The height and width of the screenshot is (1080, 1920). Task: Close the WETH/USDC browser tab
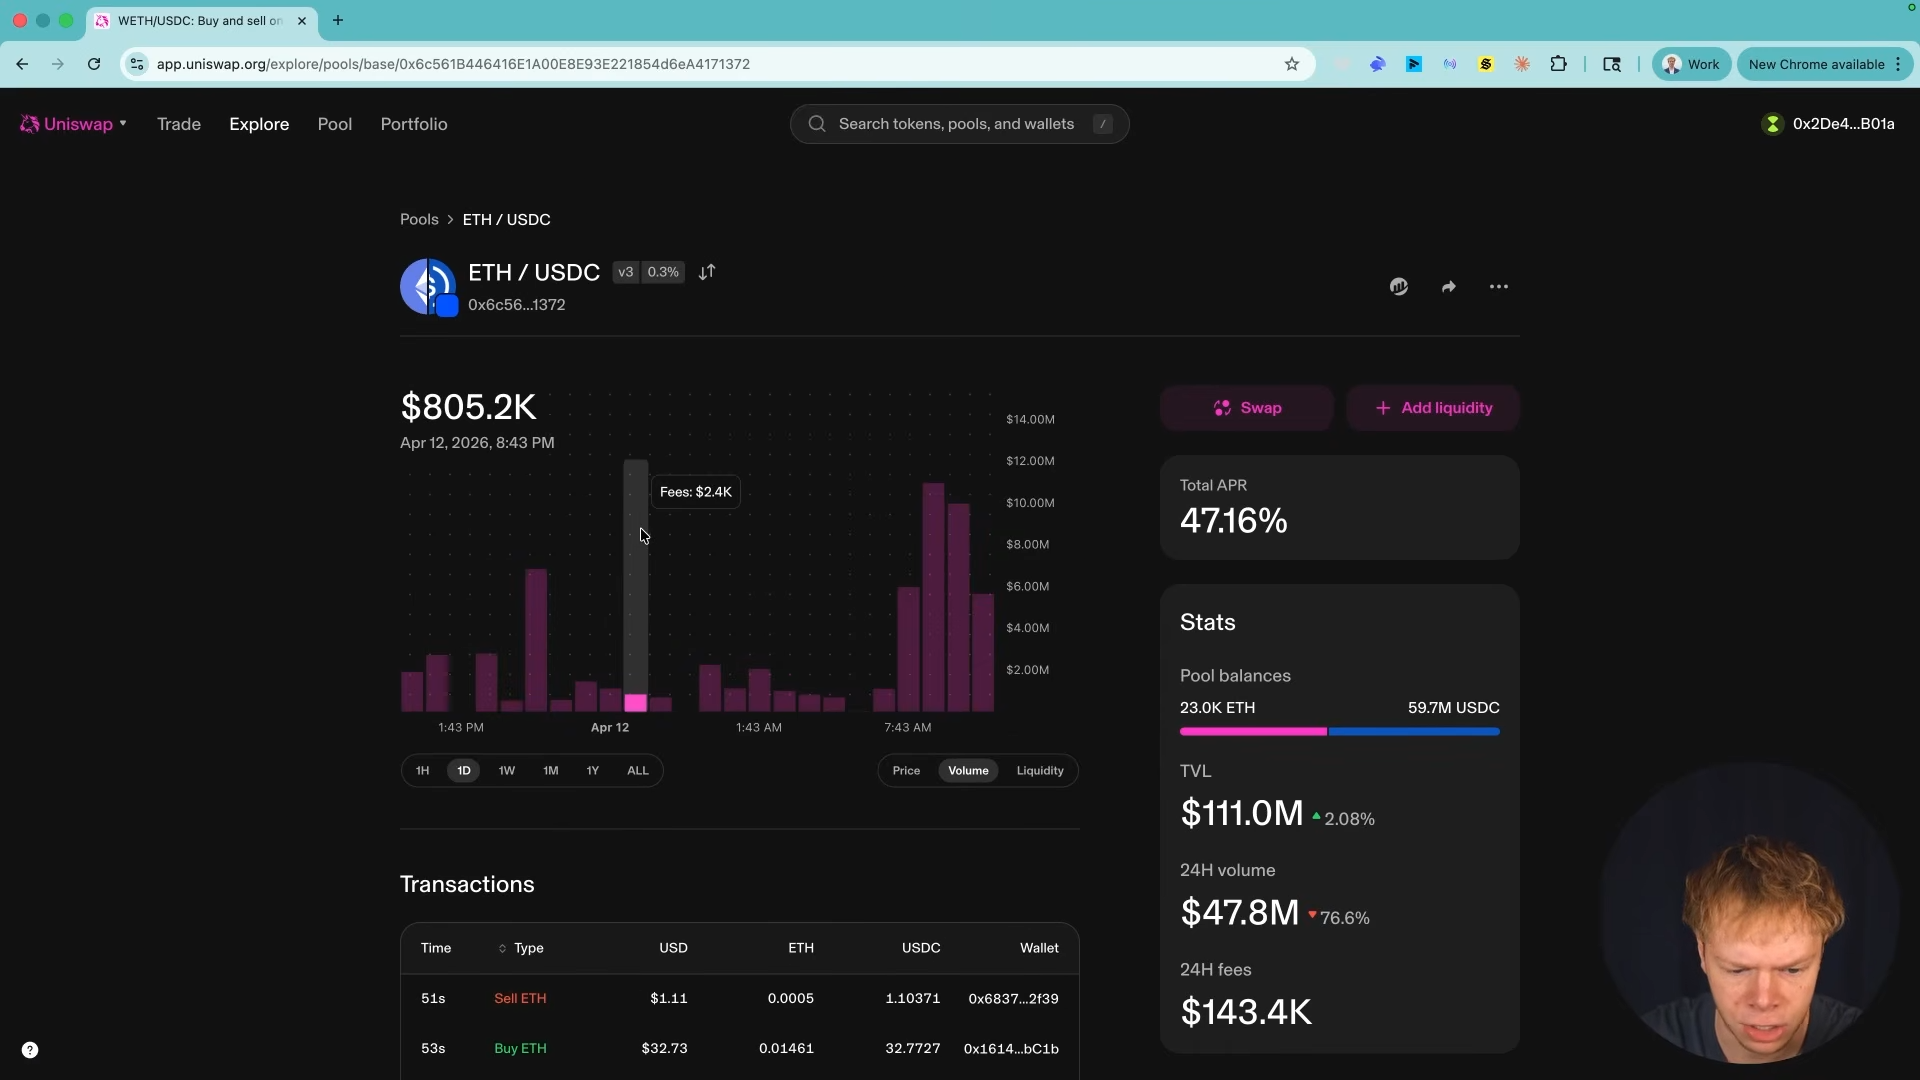(302, 20)
